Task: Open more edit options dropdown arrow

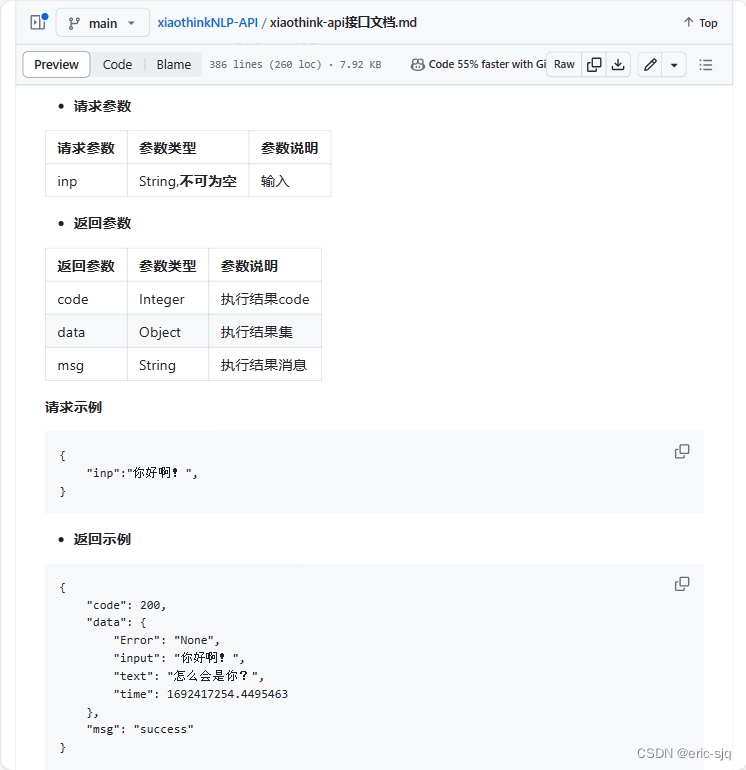Action: [x=674, y=64]
